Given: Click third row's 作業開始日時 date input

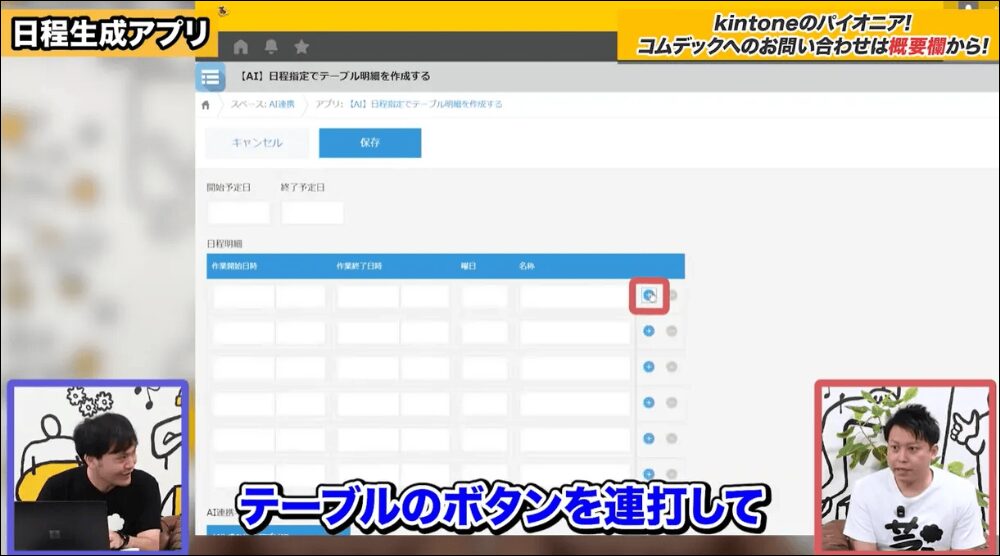Looking at the screenshot, I should tap(244, 369).
